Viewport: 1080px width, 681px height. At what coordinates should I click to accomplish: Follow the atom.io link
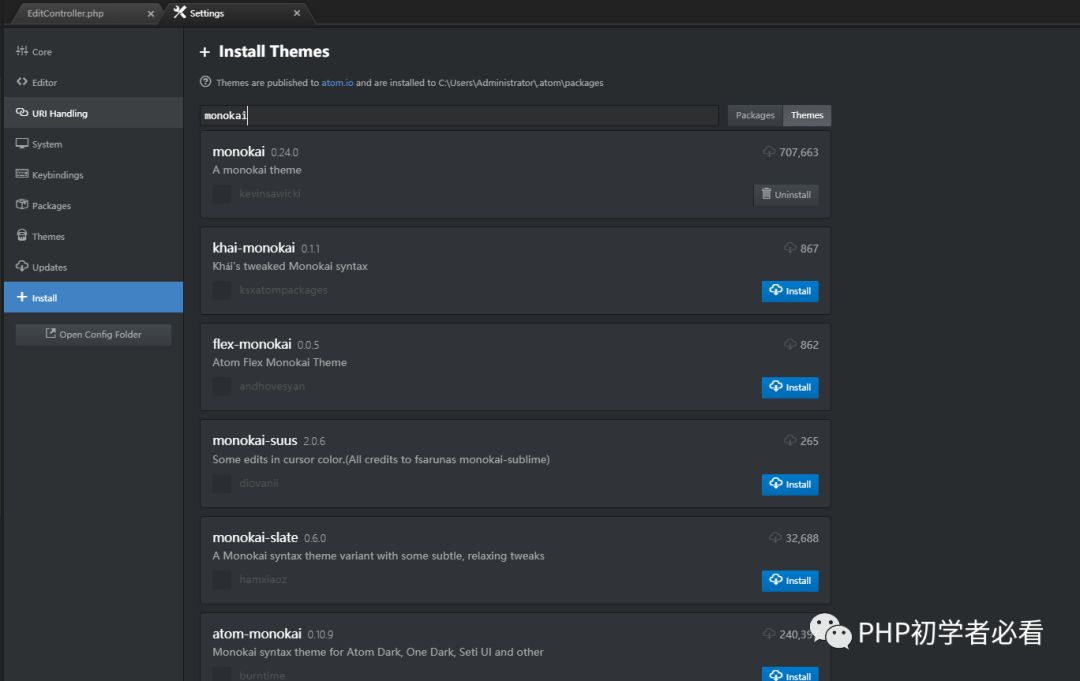click(337, 83)
